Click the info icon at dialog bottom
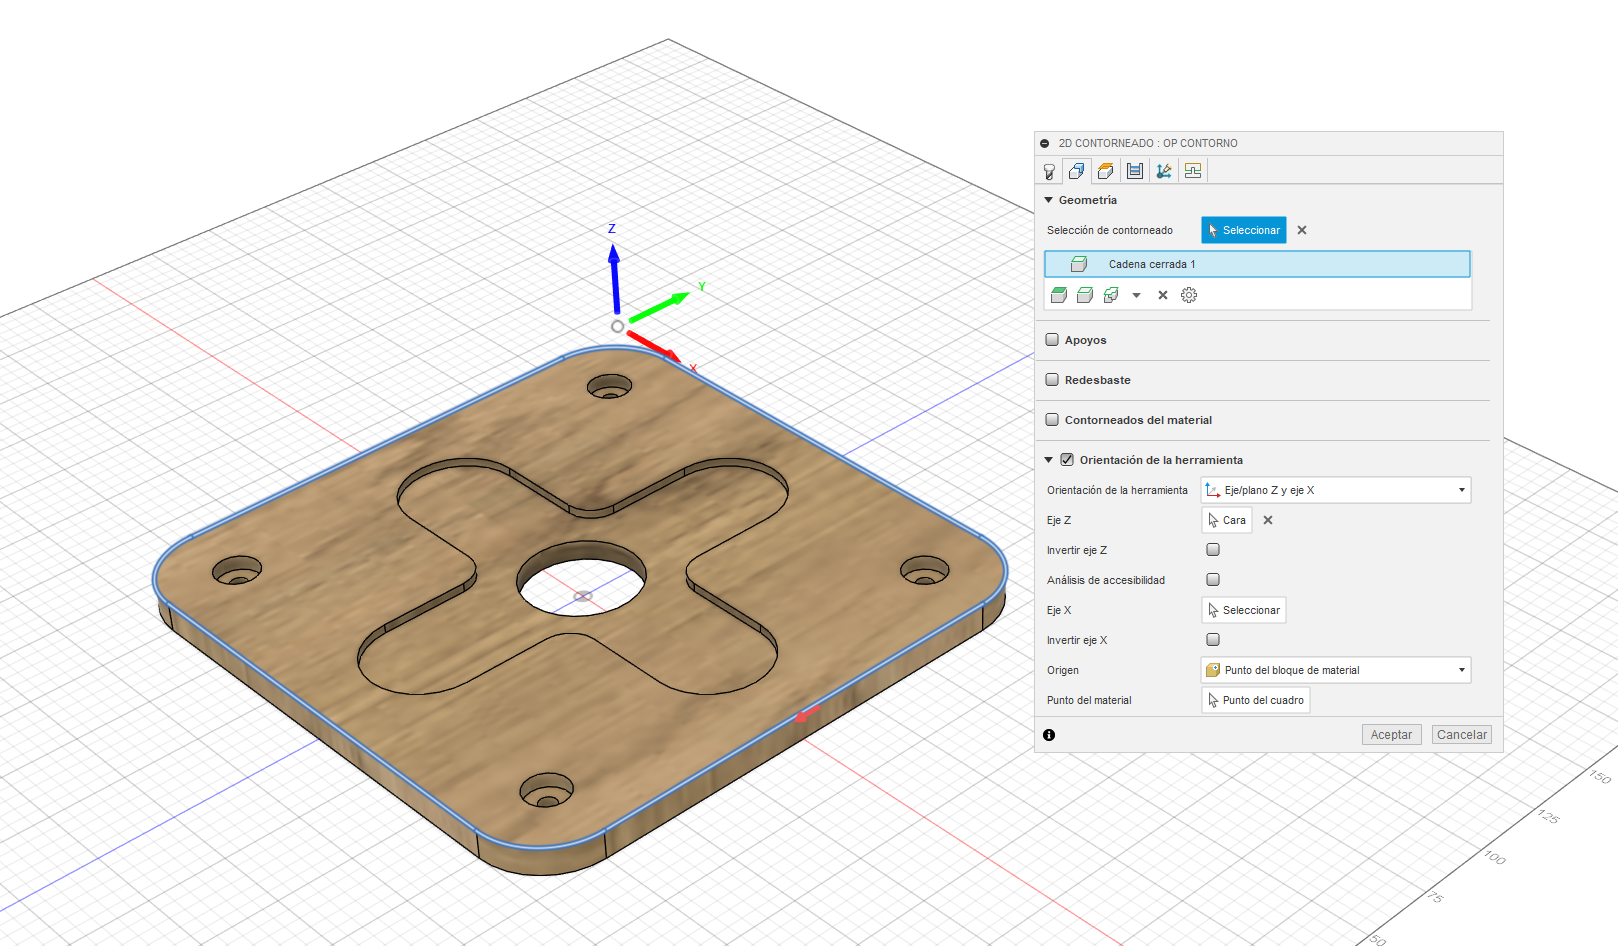 [x=1049, y=735]
